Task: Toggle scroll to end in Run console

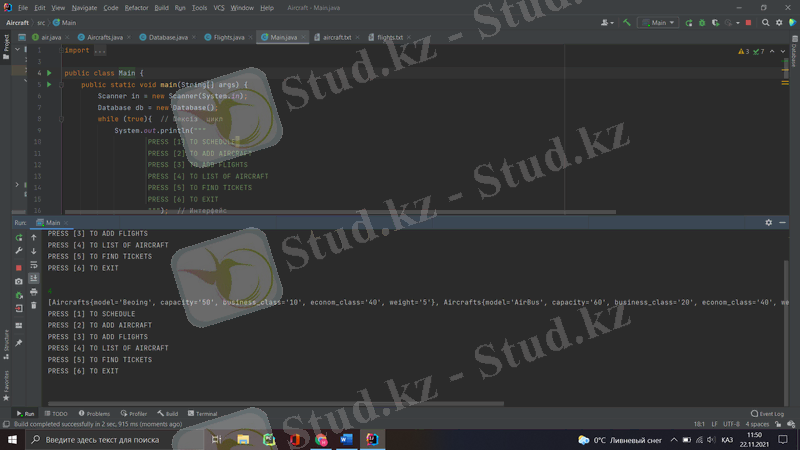Action: click(x=34, y=278)
